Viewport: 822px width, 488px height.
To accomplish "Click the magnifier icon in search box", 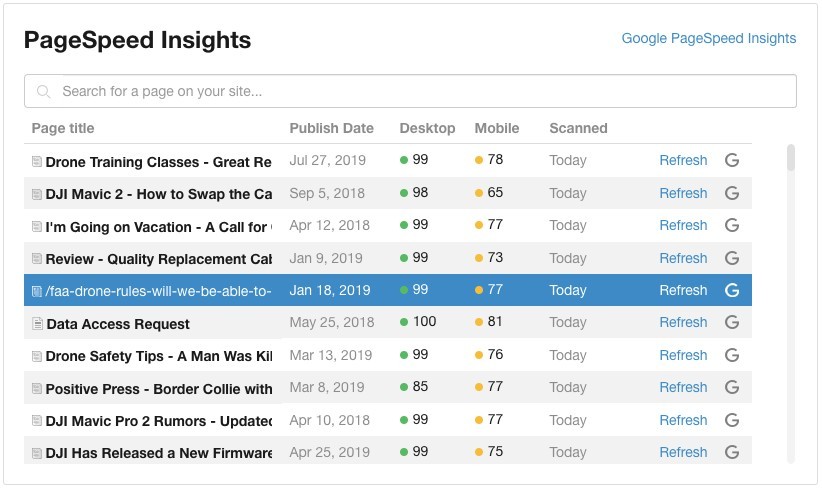I will point(44,92).
